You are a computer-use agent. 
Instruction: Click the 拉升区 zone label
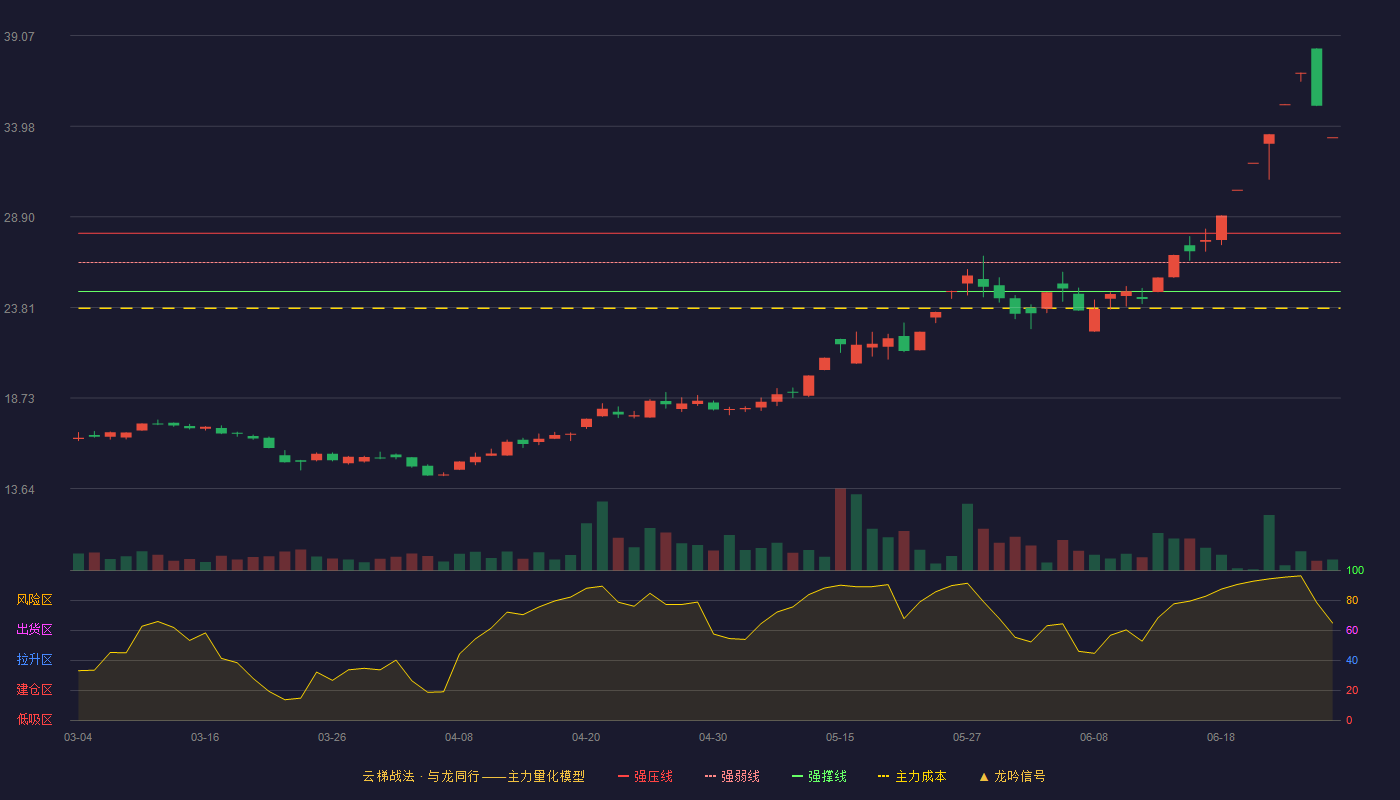click(x=34, y=660)
